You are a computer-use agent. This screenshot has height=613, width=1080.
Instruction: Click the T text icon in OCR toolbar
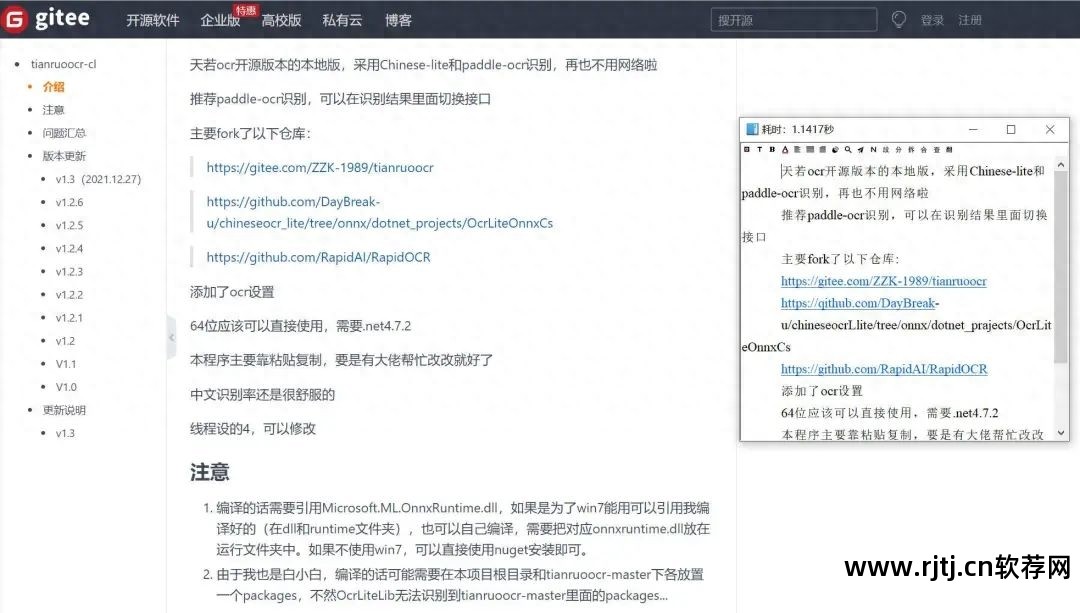[760, 149]
